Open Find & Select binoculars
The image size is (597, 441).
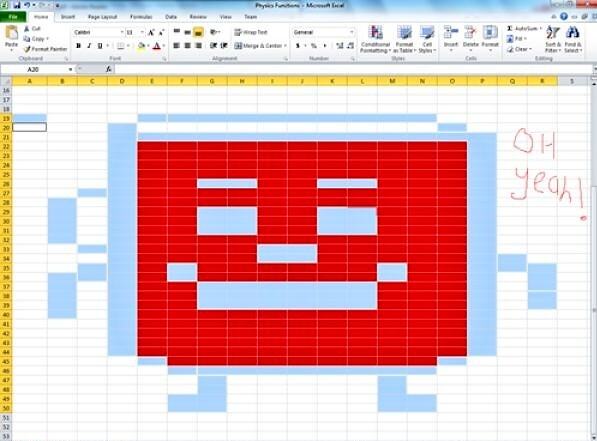tap(573, 39)
